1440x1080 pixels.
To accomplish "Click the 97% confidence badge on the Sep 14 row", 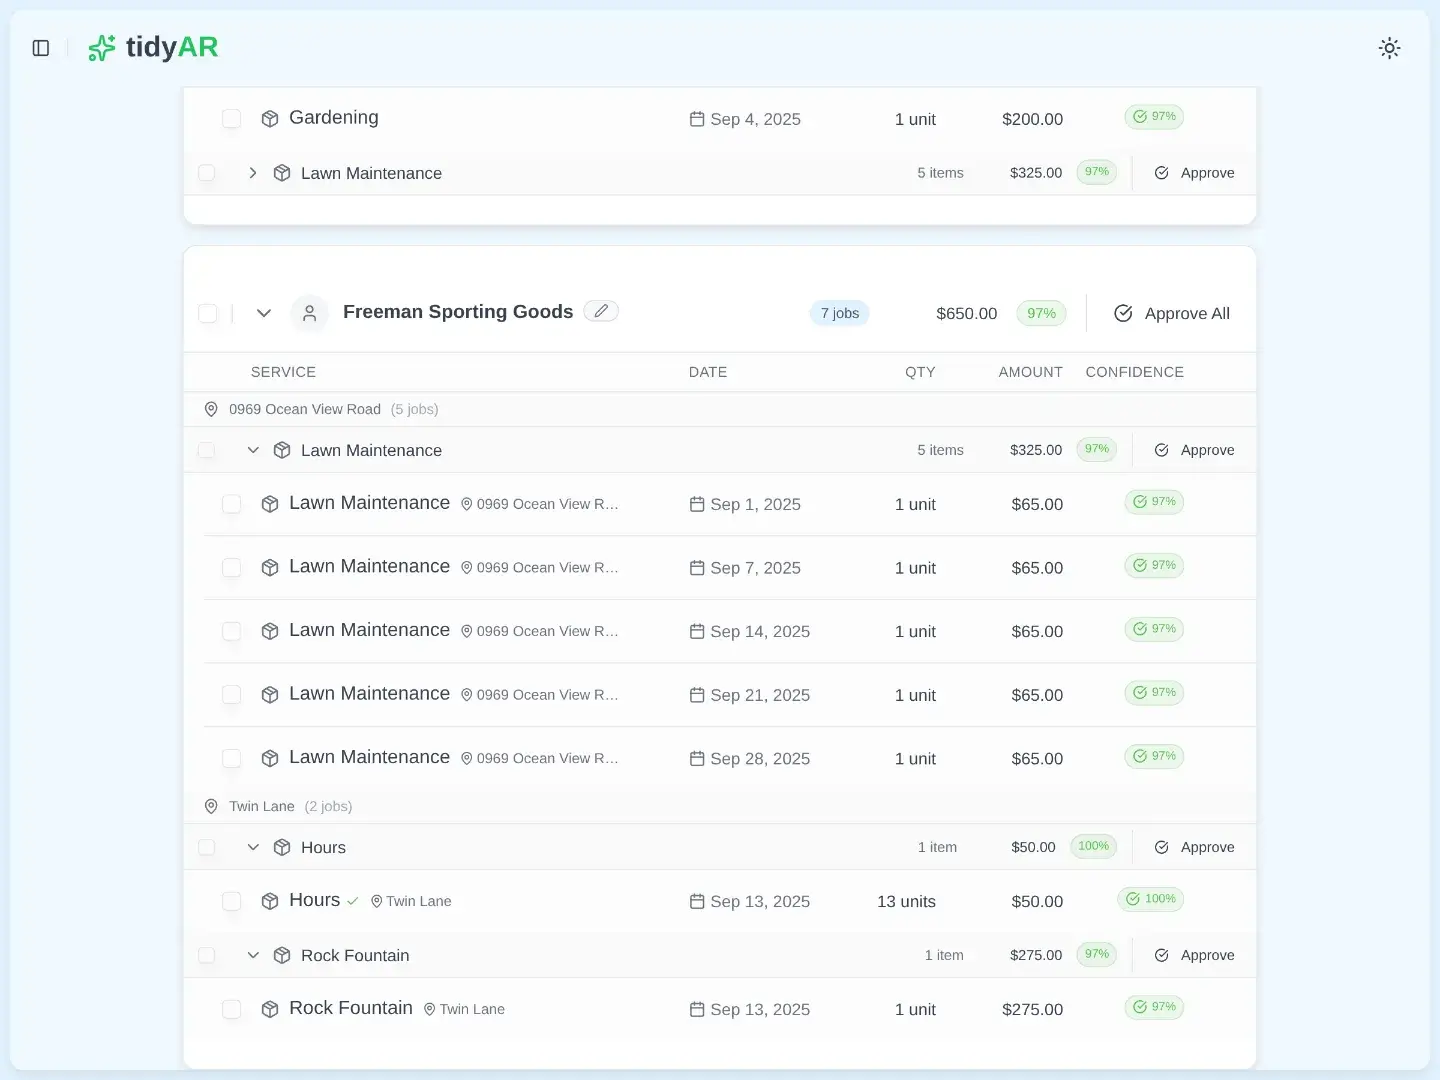I will click(x=1154, y=629).
